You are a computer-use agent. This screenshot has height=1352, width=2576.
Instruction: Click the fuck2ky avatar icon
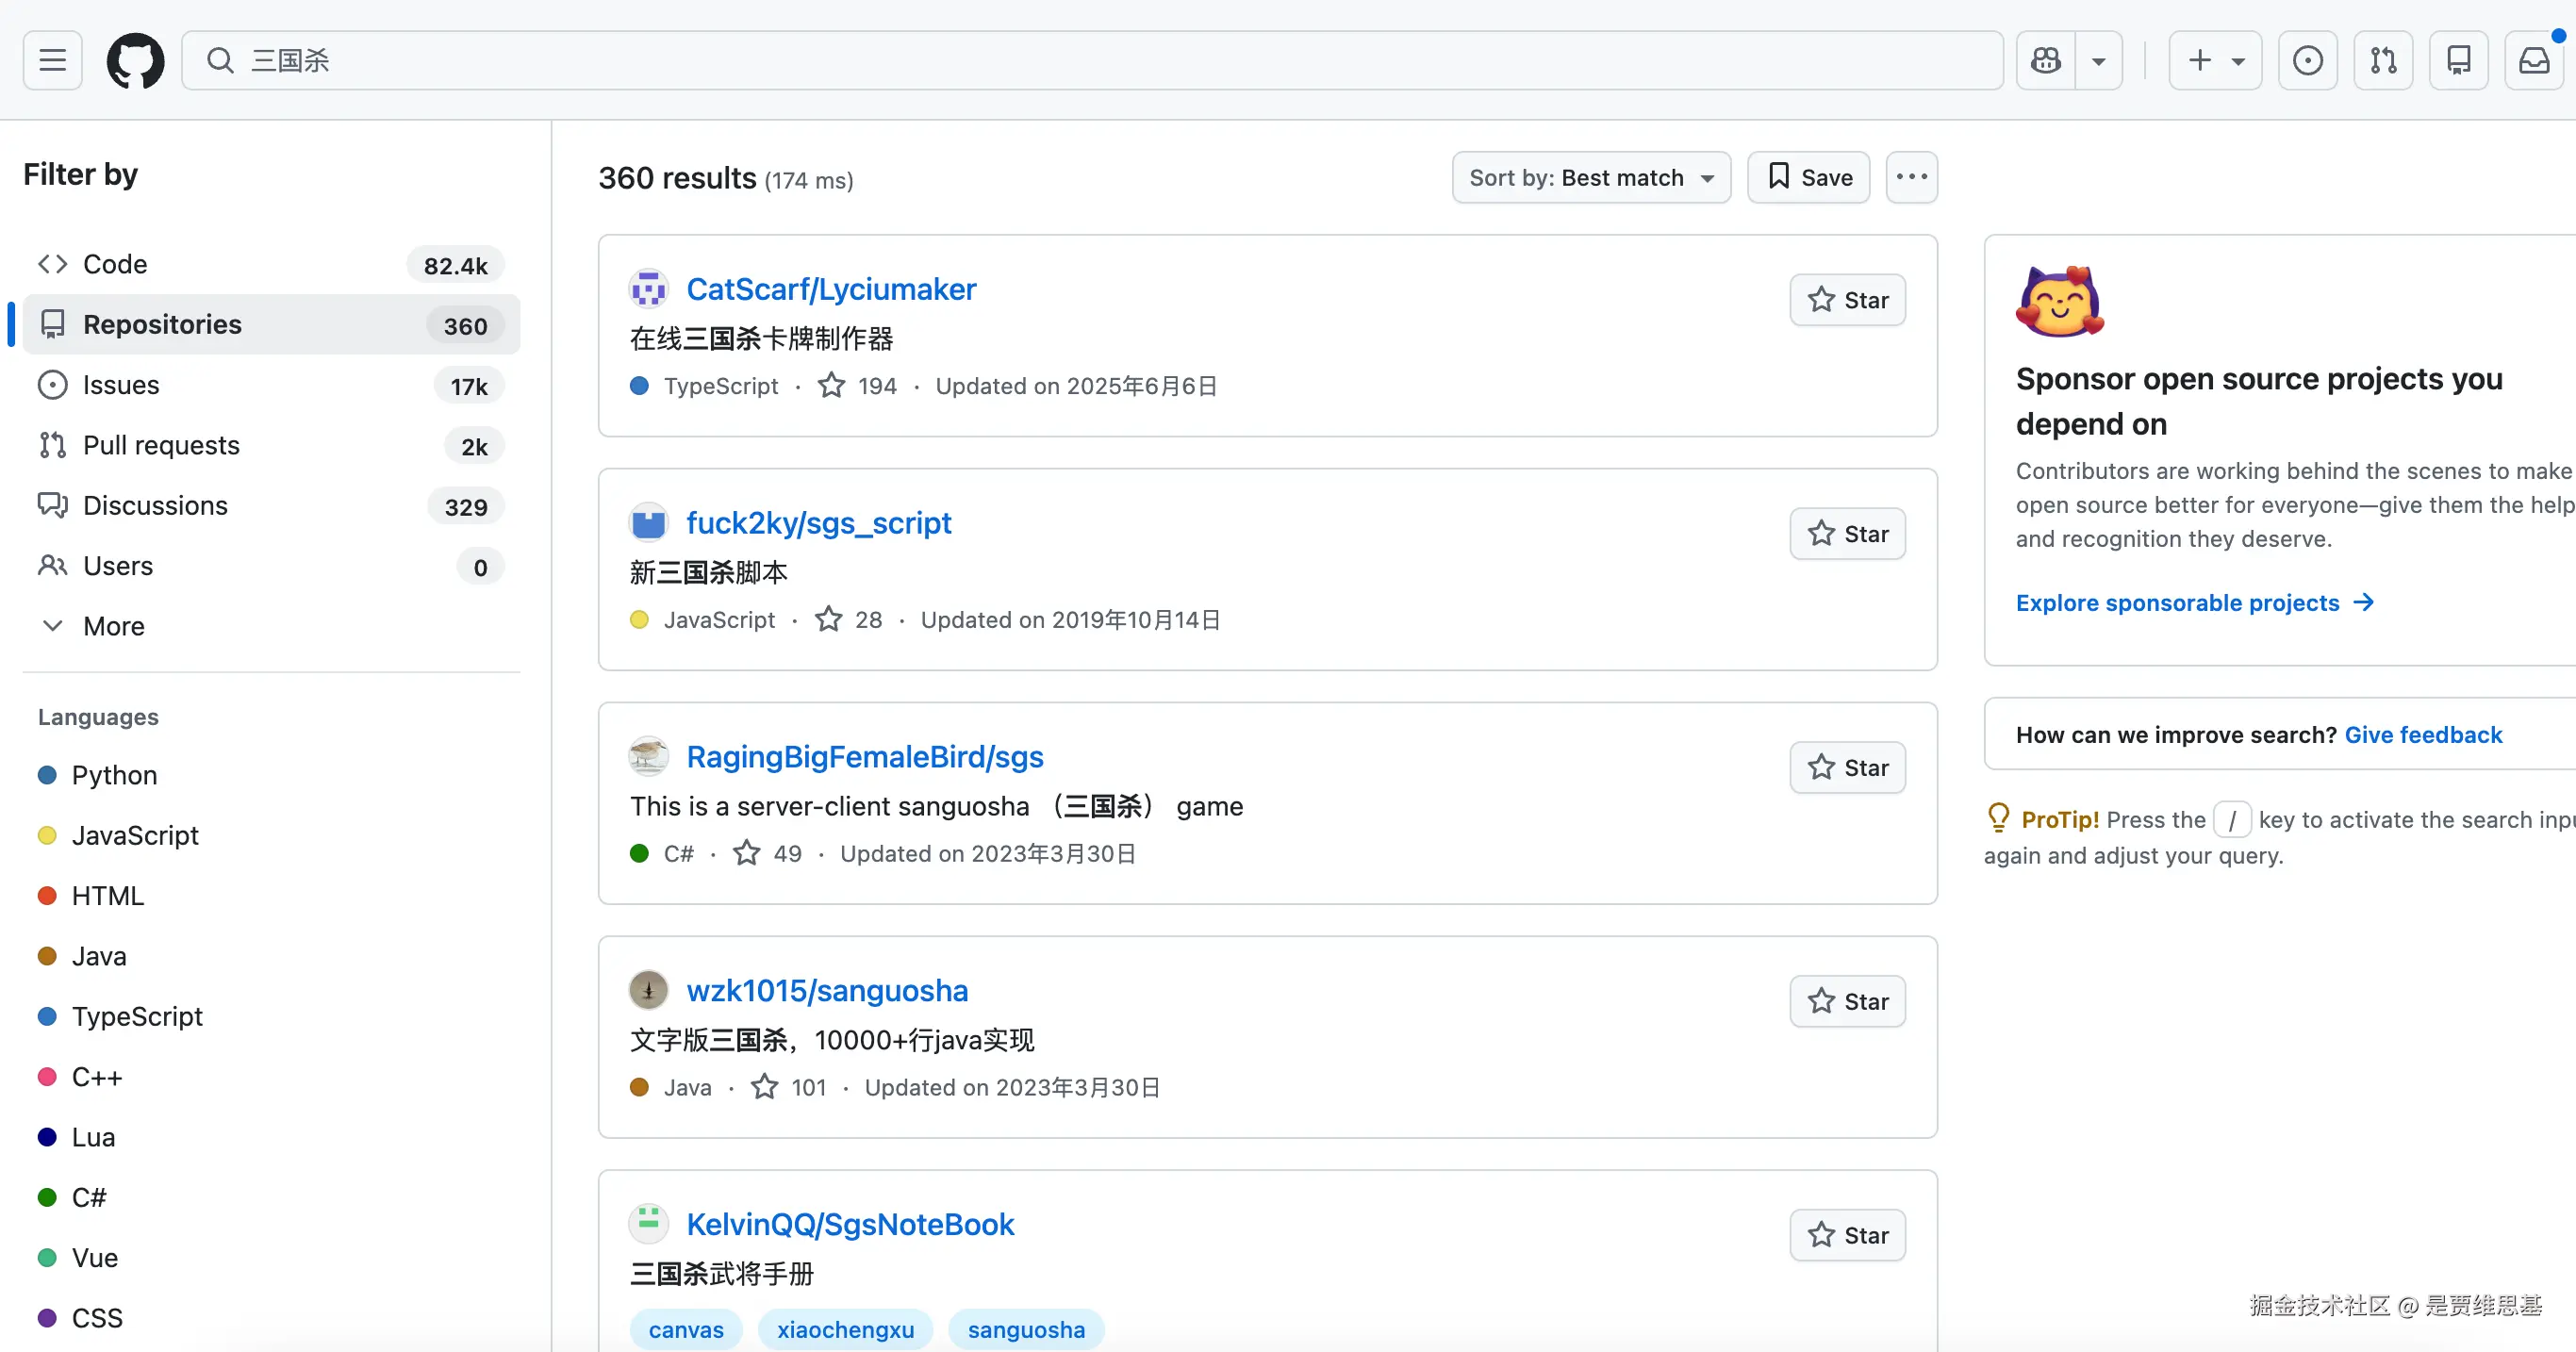click(x=648, y=523)
